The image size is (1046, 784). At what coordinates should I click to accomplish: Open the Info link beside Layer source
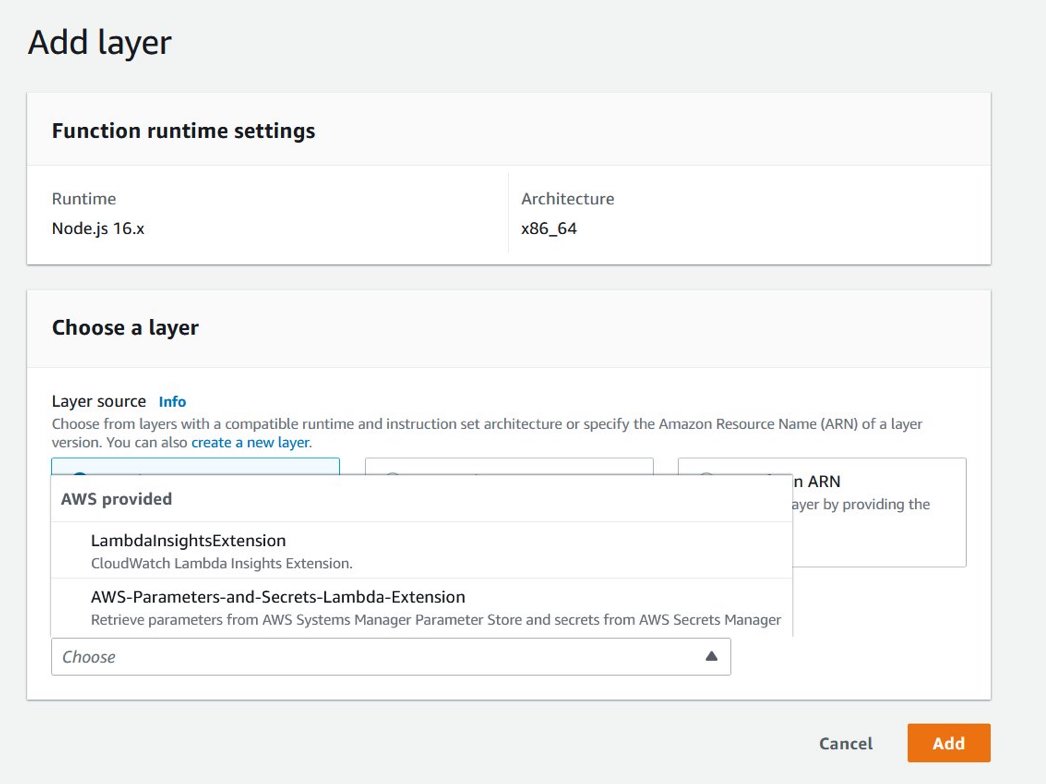[x=172, y=401]
